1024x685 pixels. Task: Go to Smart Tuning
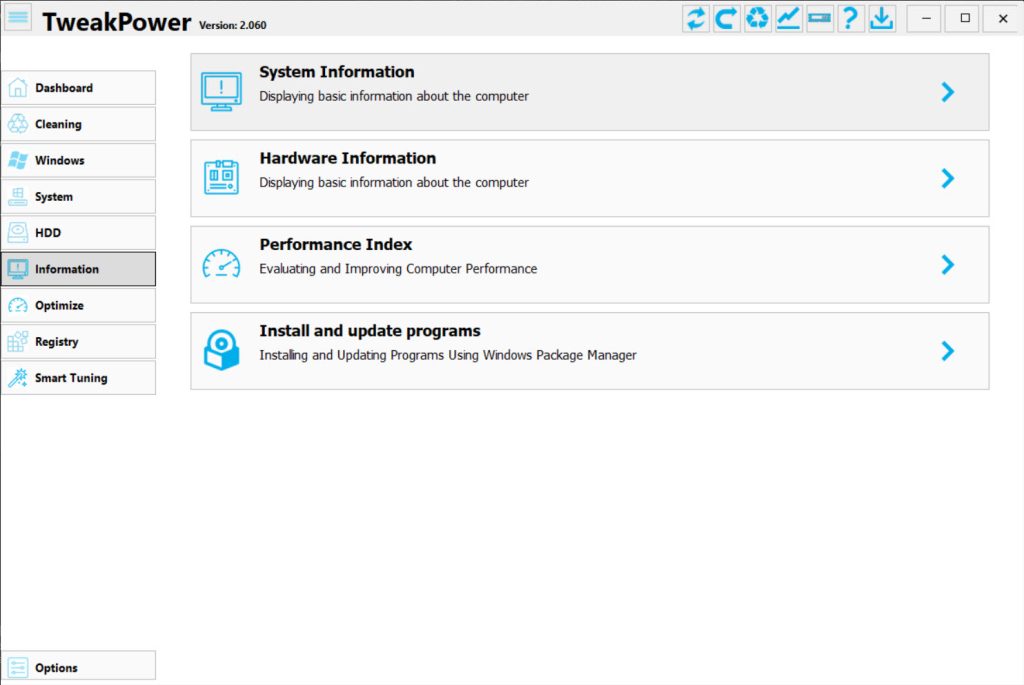78,377
